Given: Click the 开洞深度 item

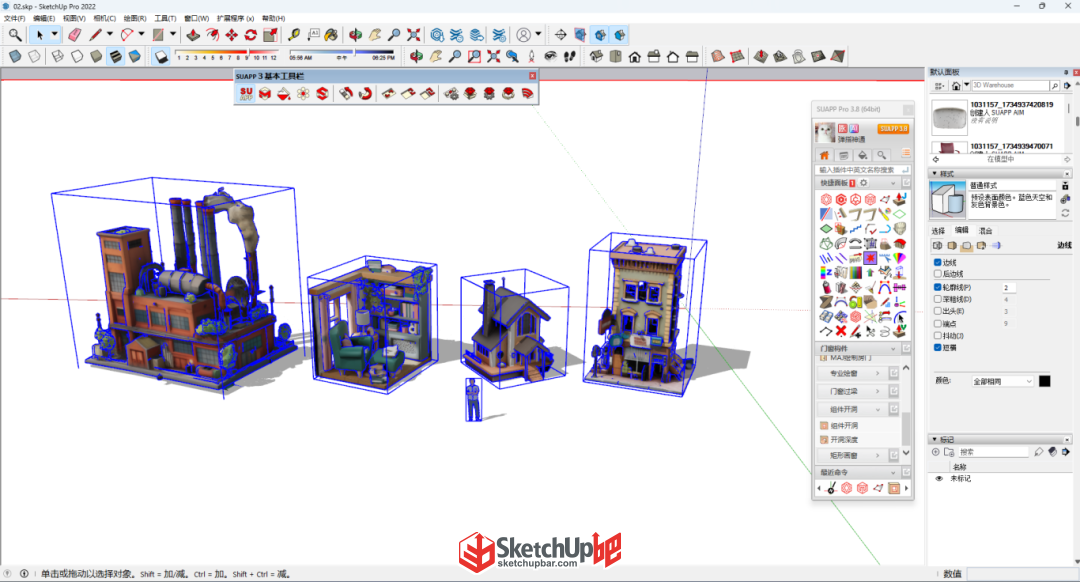Looking at the screenshot, I should (x=839, y=439).
